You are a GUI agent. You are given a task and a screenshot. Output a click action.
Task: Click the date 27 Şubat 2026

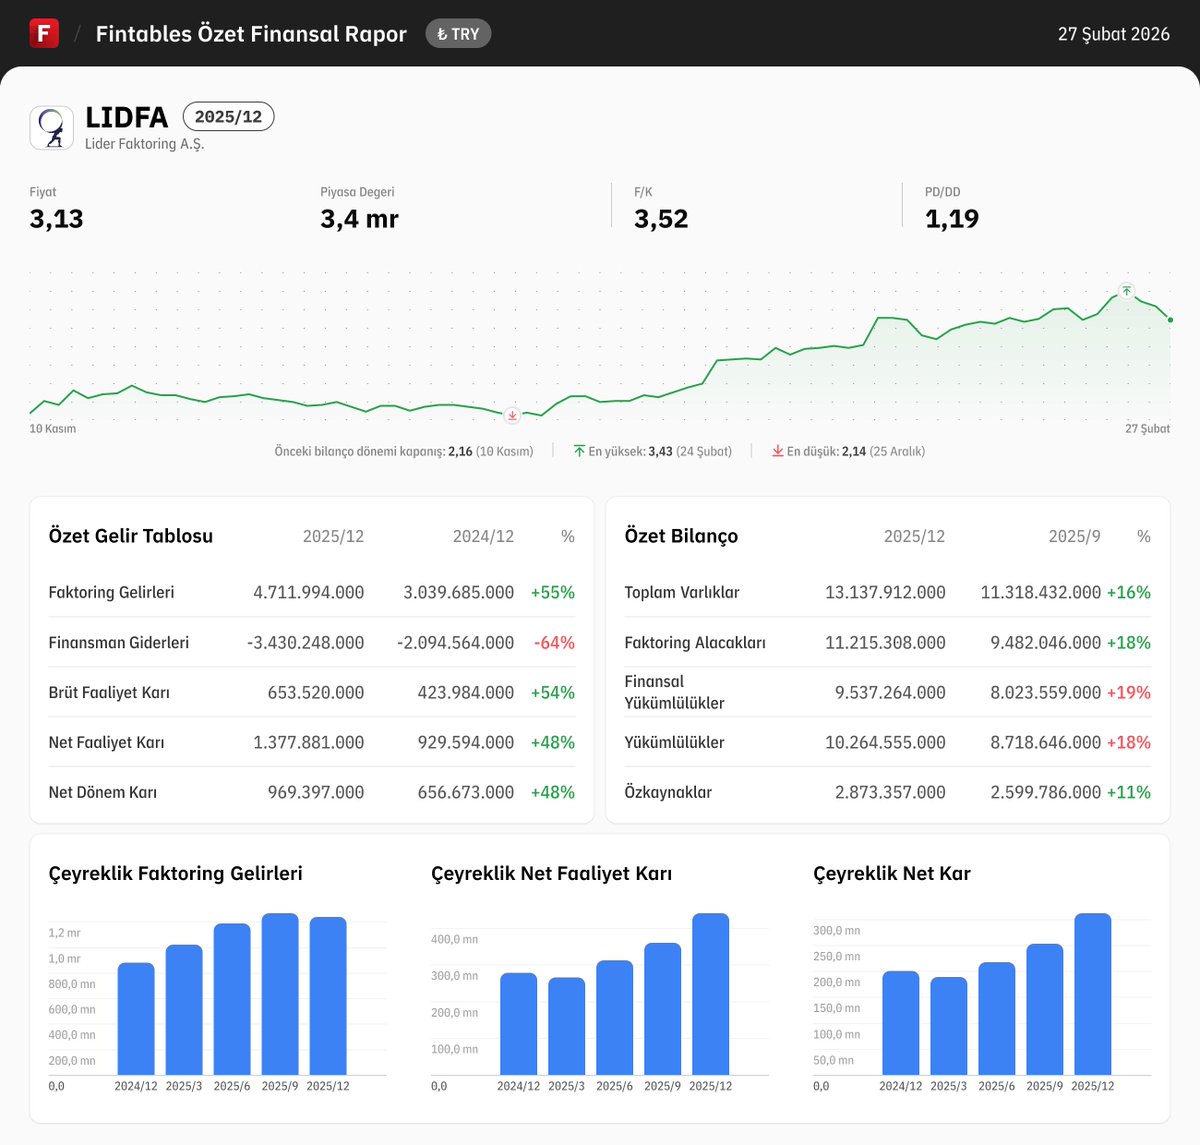[1114, 34]
